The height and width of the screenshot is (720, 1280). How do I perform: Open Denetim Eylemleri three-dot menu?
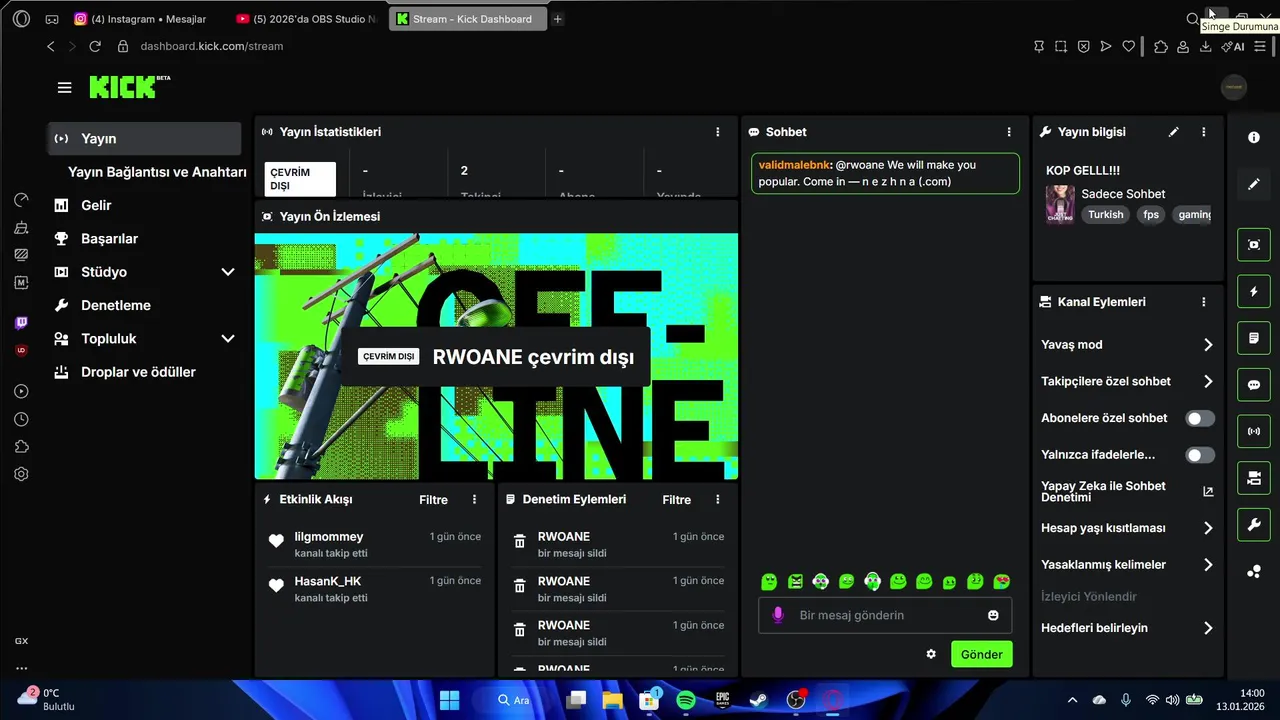717,499
